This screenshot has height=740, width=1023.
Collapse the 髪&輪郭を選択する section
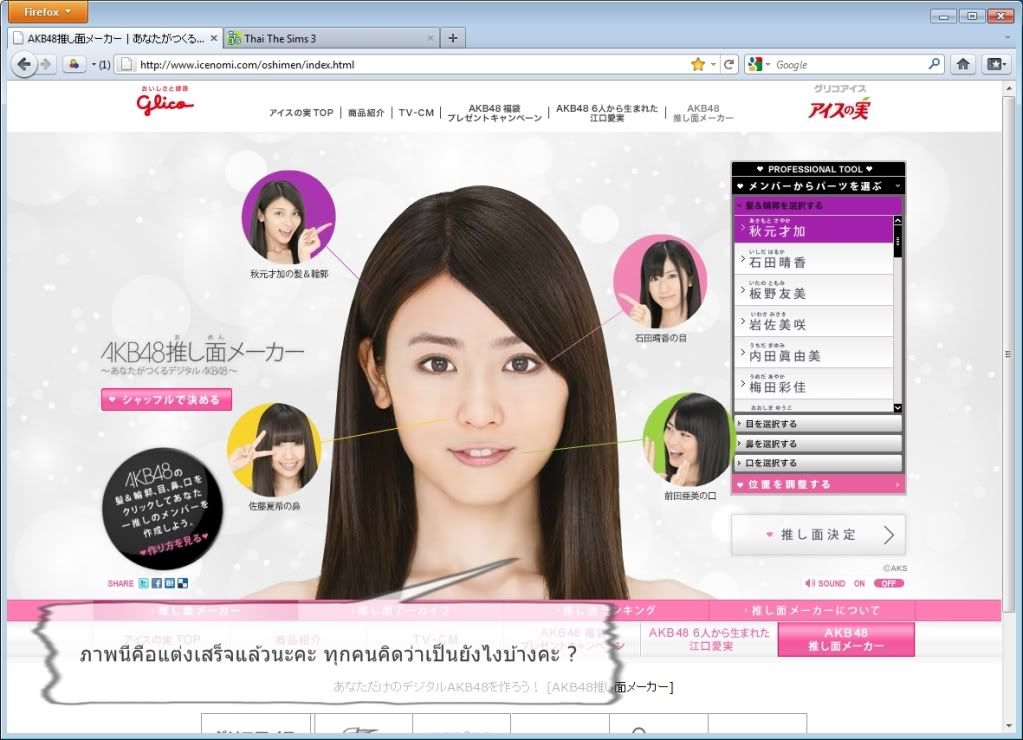[818, 206]
